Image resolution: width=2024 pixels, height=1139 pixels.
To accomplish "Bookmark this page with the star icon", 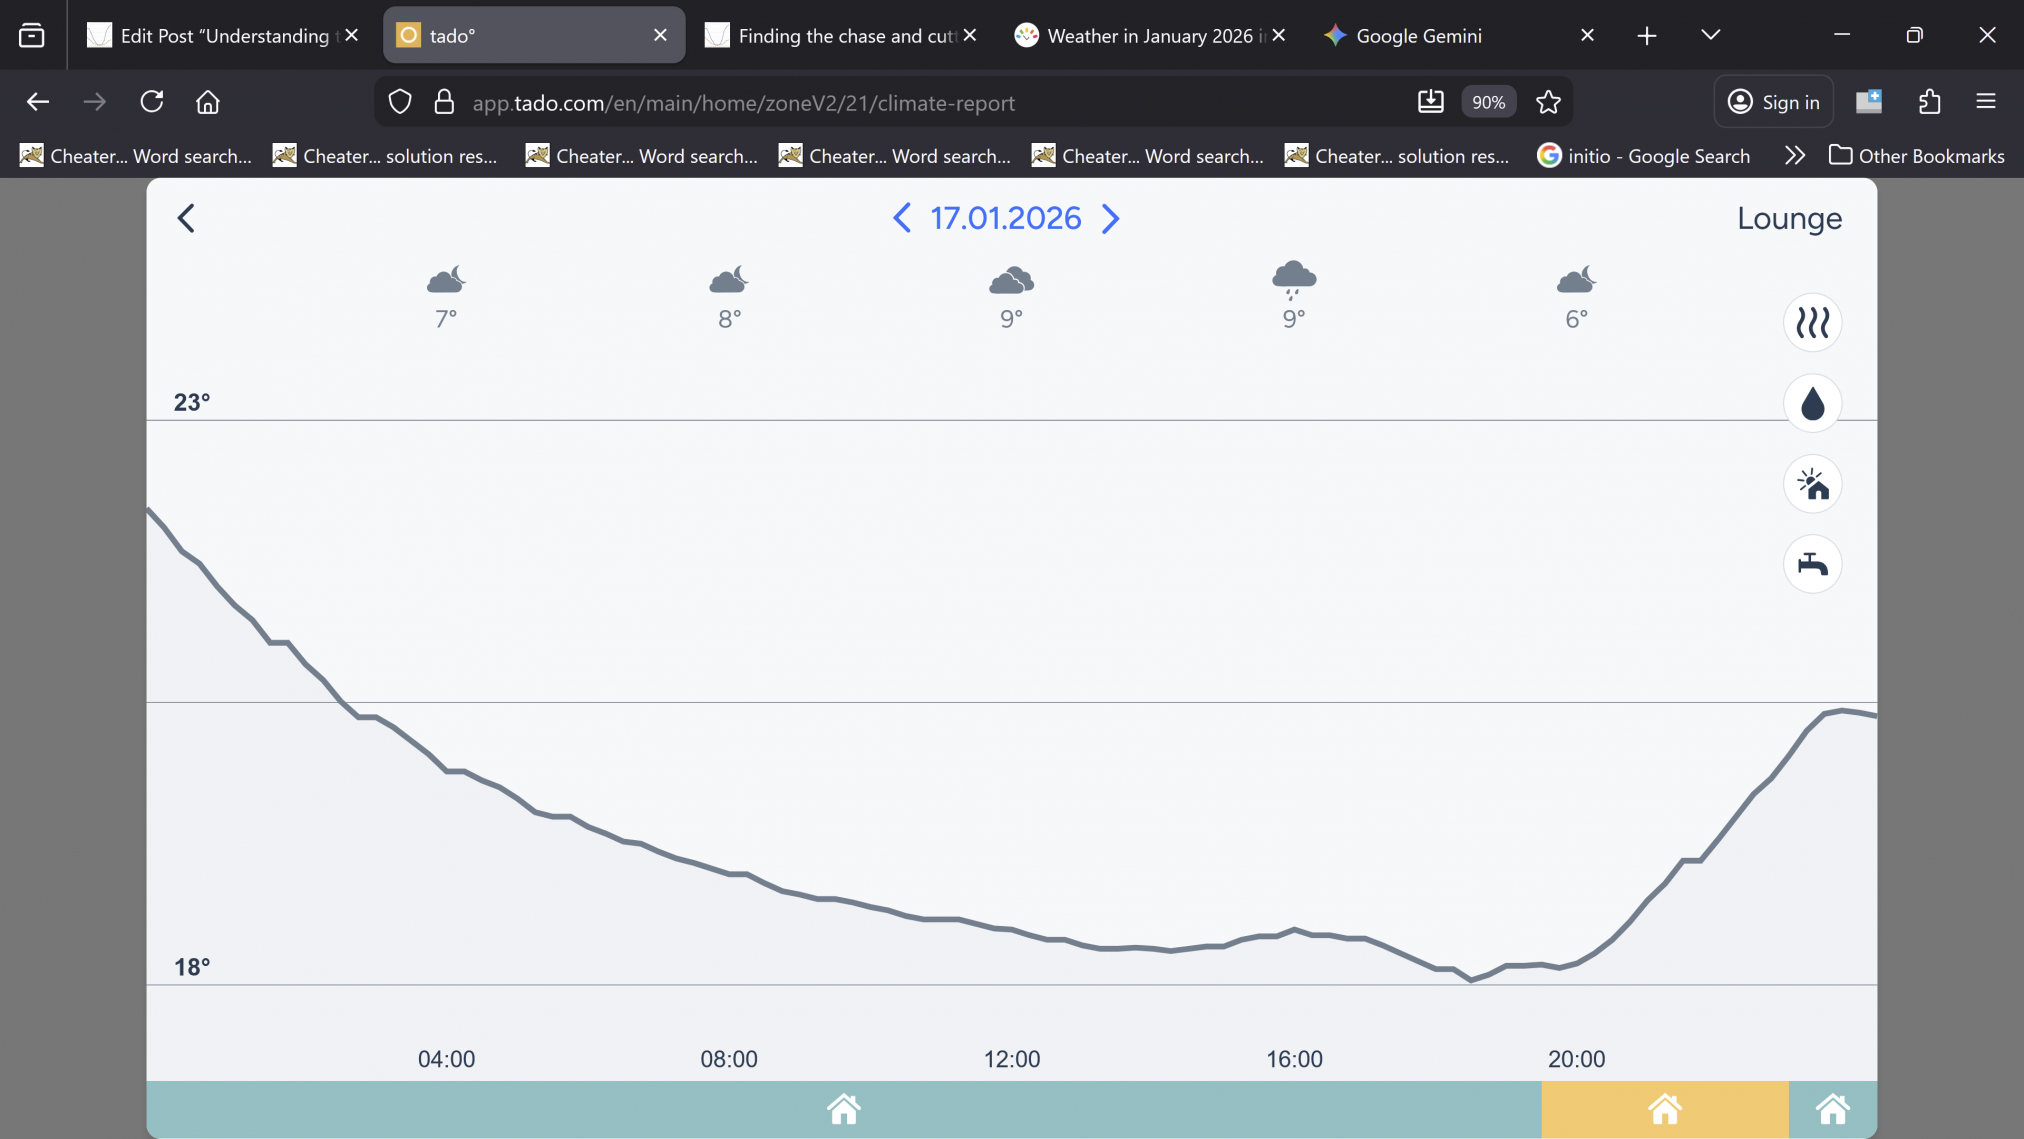I will click(1548, 102).
